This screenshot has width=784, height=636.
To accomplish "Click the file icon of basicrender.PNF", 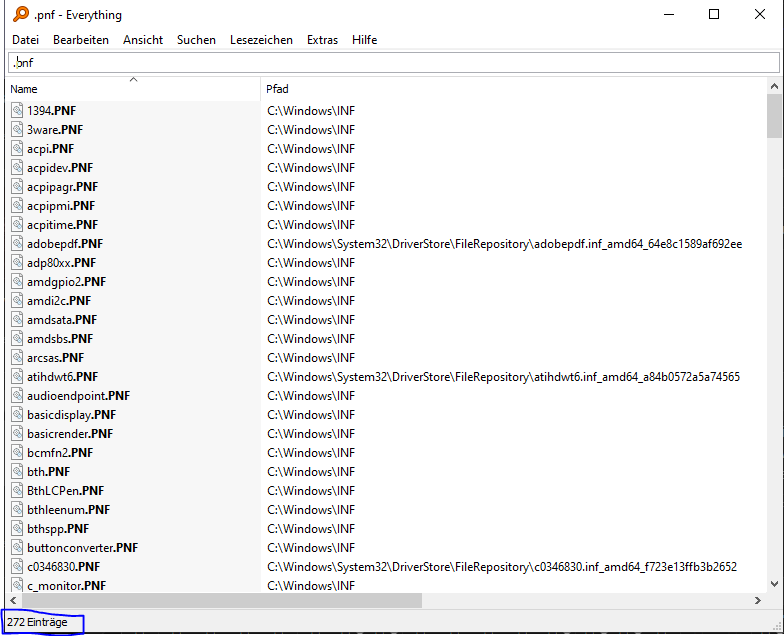I will pos(18,433).
